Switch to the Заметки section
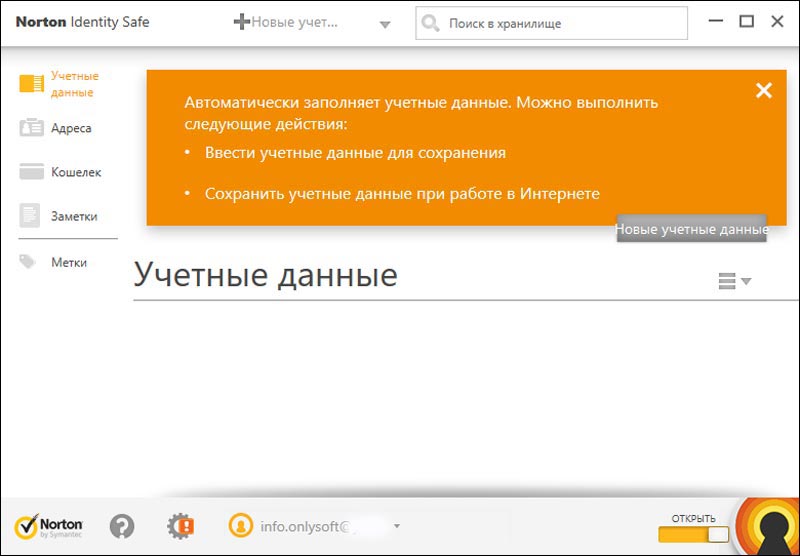The width and height of the screenshot is (800, 556). point(74,216)
